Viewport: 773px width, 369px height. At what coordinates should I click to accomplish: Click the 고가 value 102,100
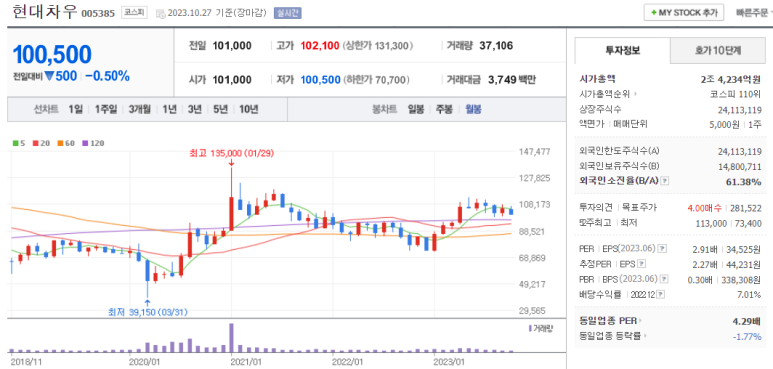coord(319,46)
